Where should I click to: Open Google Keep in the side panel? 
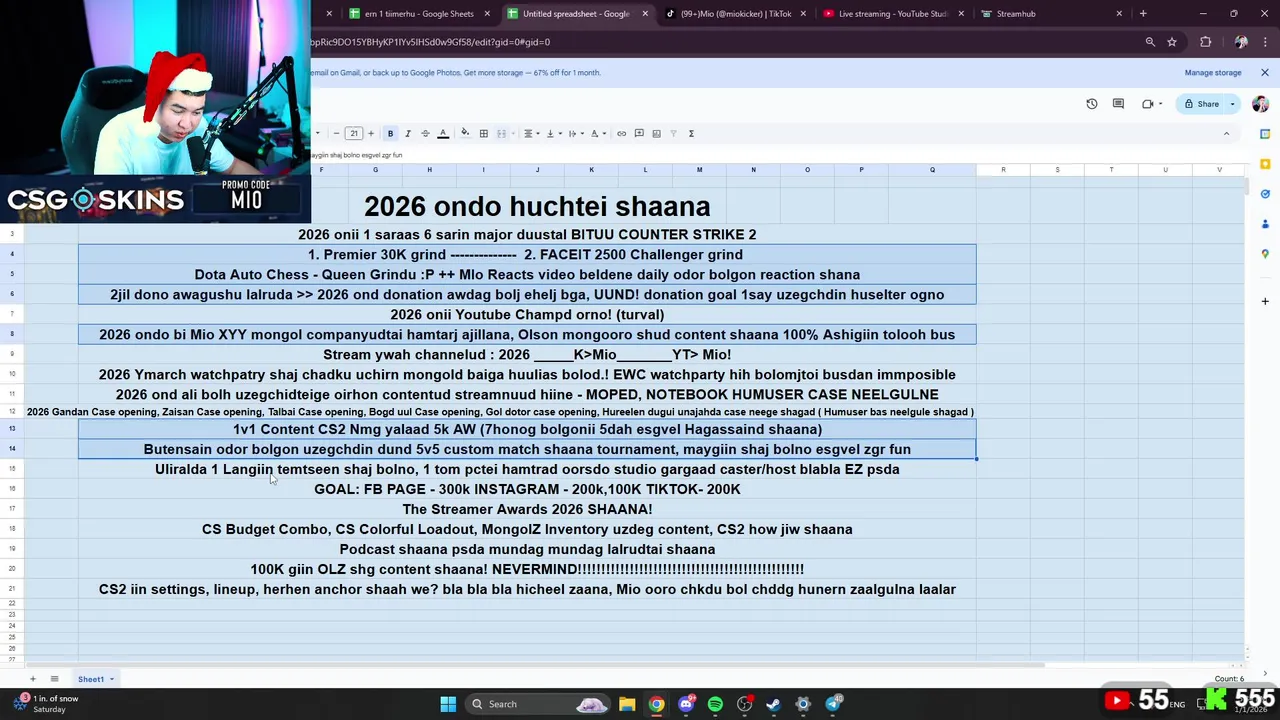[1265, 163]
